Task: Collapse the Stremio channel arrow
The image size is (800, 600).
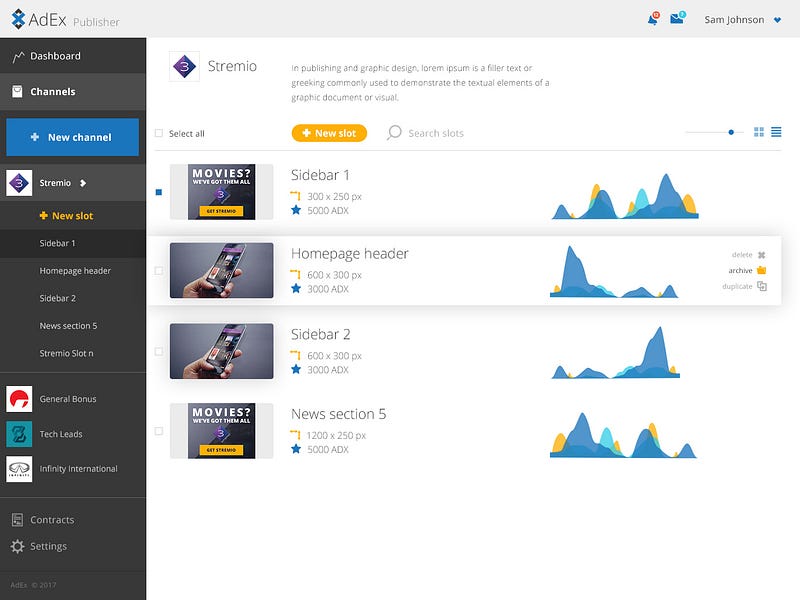Action: point(83,183)
